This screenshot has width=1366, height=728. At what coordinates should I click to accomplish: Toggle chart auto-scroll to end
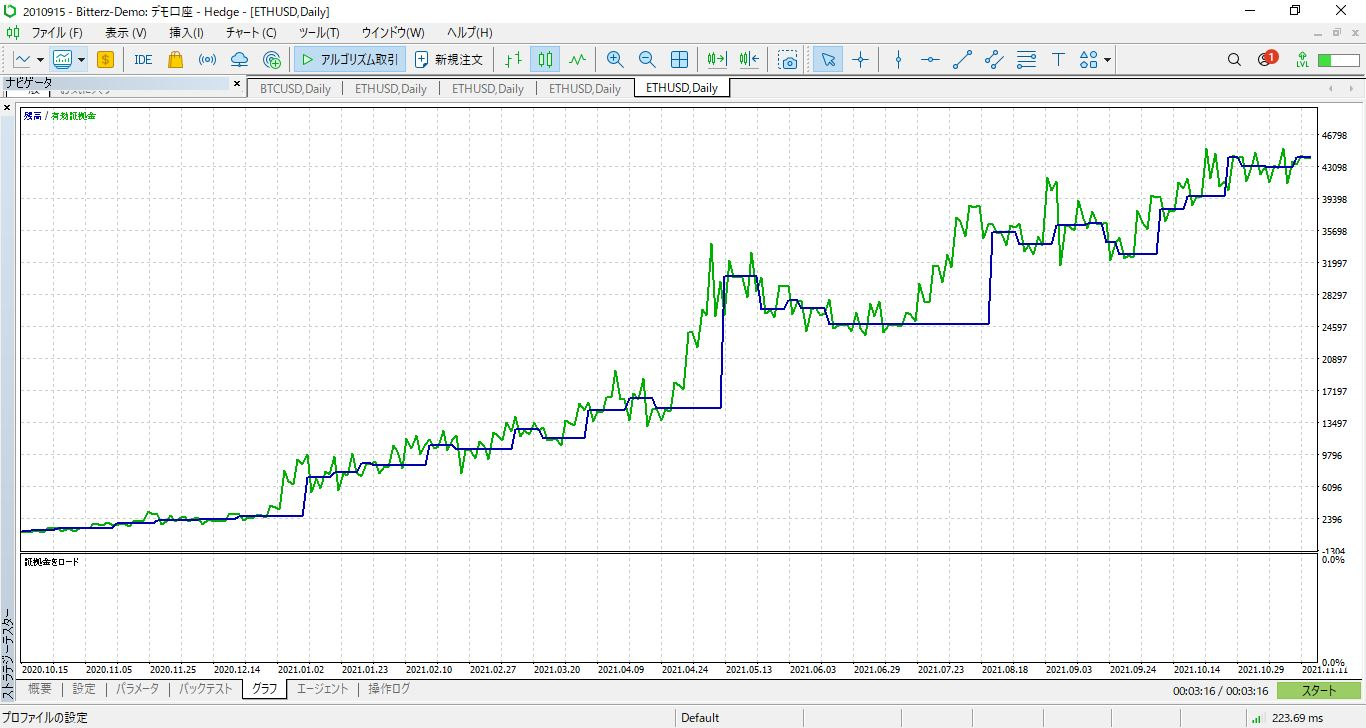pyautogui.click(x=717, y=60)
